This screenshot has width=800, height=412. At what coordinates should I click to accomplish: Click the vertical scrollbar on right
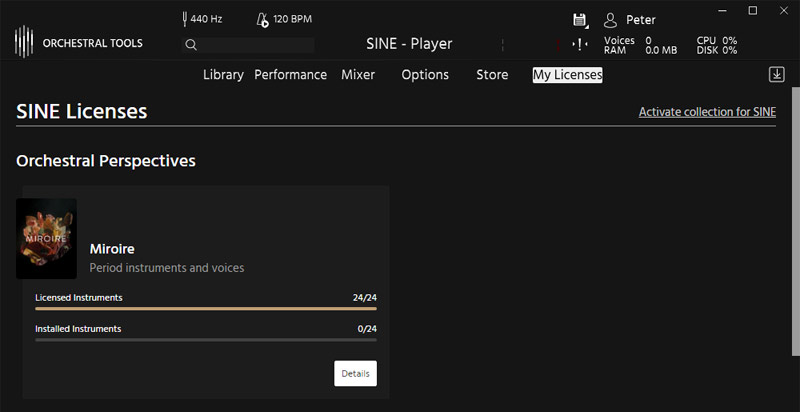(x=795, y=221)
